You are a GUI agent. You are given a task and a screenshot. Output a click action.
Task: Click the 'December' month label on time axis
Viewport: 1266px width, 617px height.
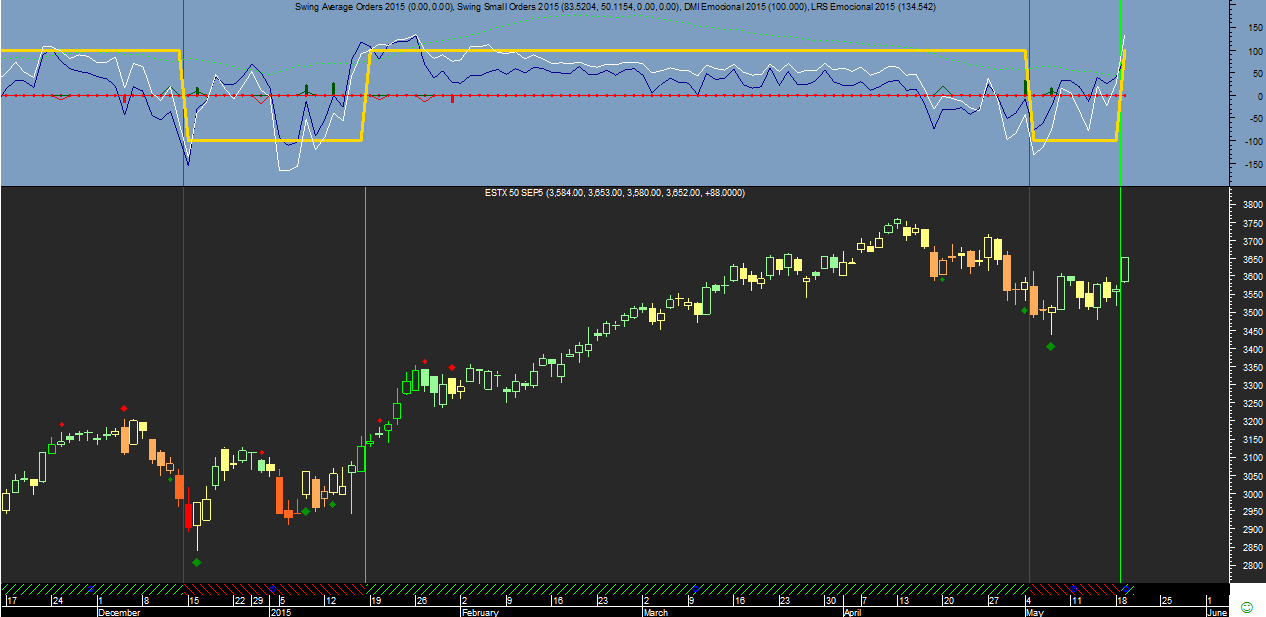[x=120, y=611]
